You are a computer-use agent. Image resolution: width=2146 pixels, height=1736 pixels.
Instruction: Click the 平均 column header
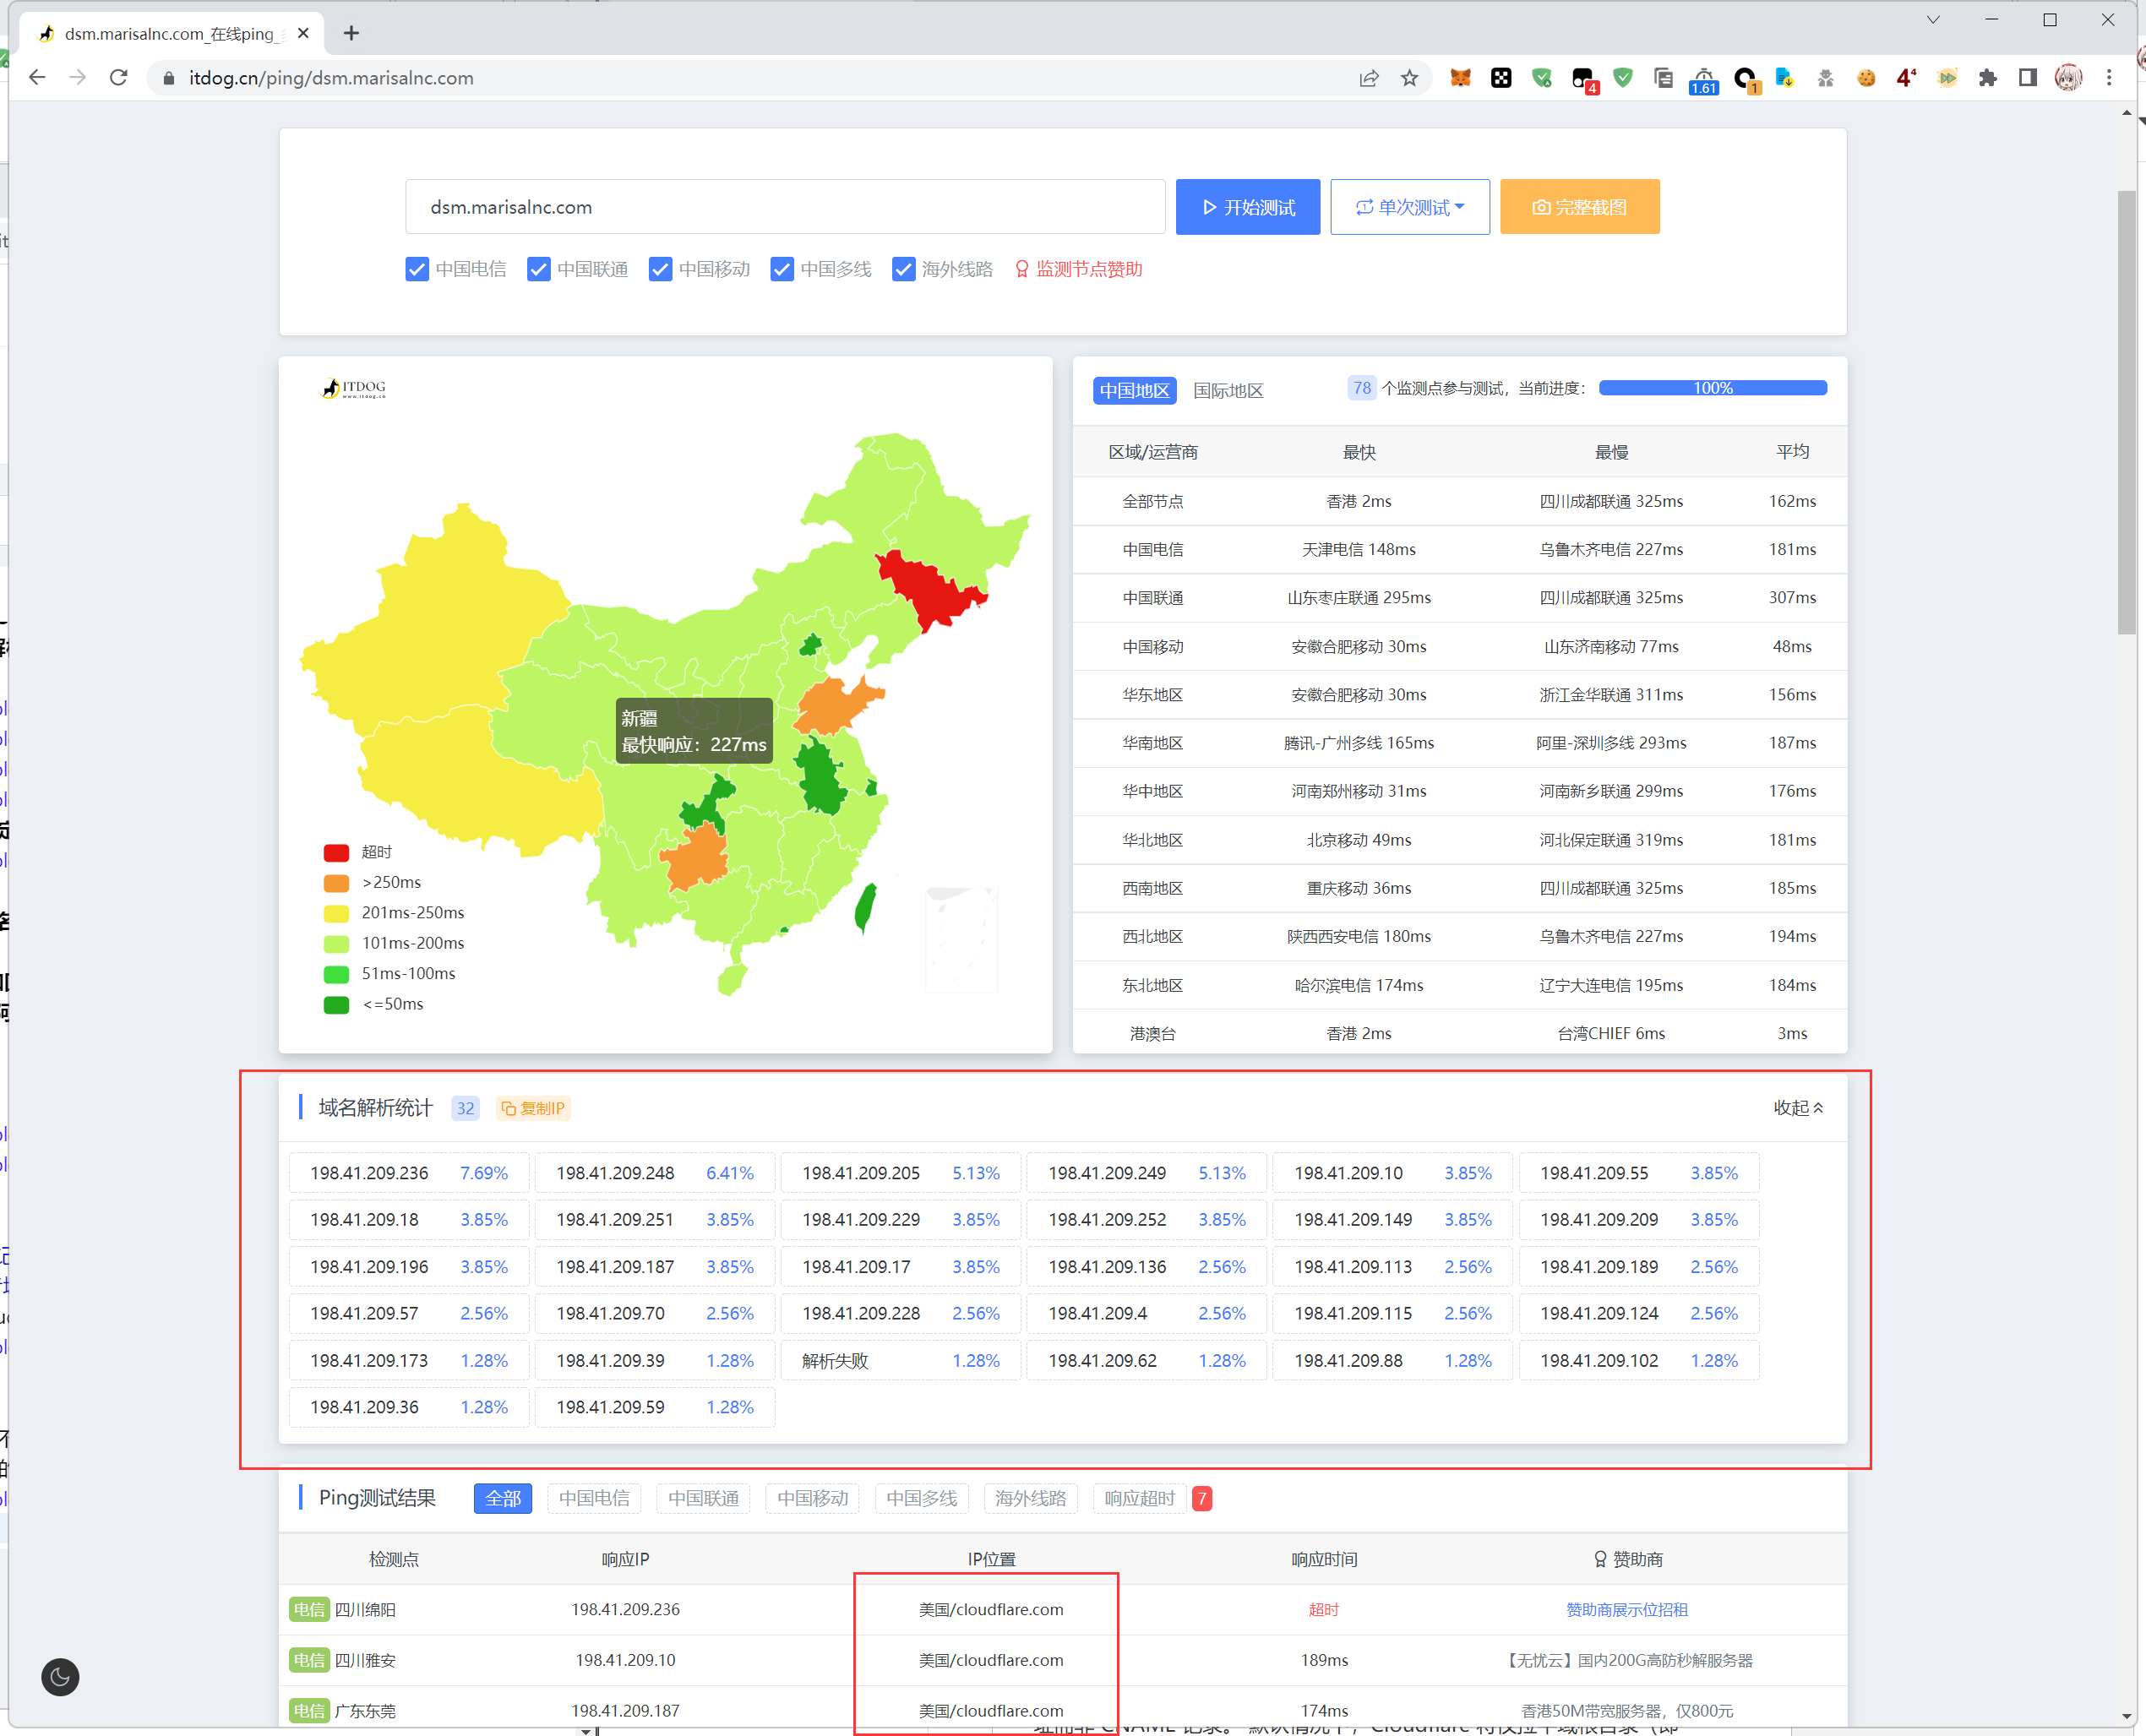click(1792, 452)
